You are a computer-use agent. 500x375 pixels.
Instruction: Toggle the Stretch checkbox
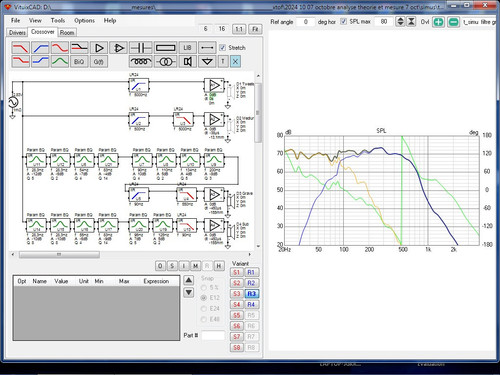click(x=223, y=48)
